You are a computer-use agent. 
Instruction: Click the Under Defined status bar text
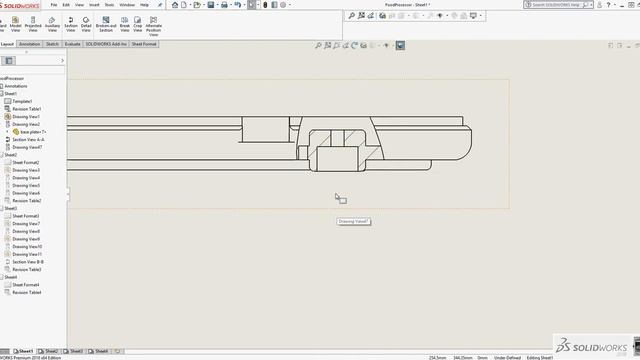507,358
